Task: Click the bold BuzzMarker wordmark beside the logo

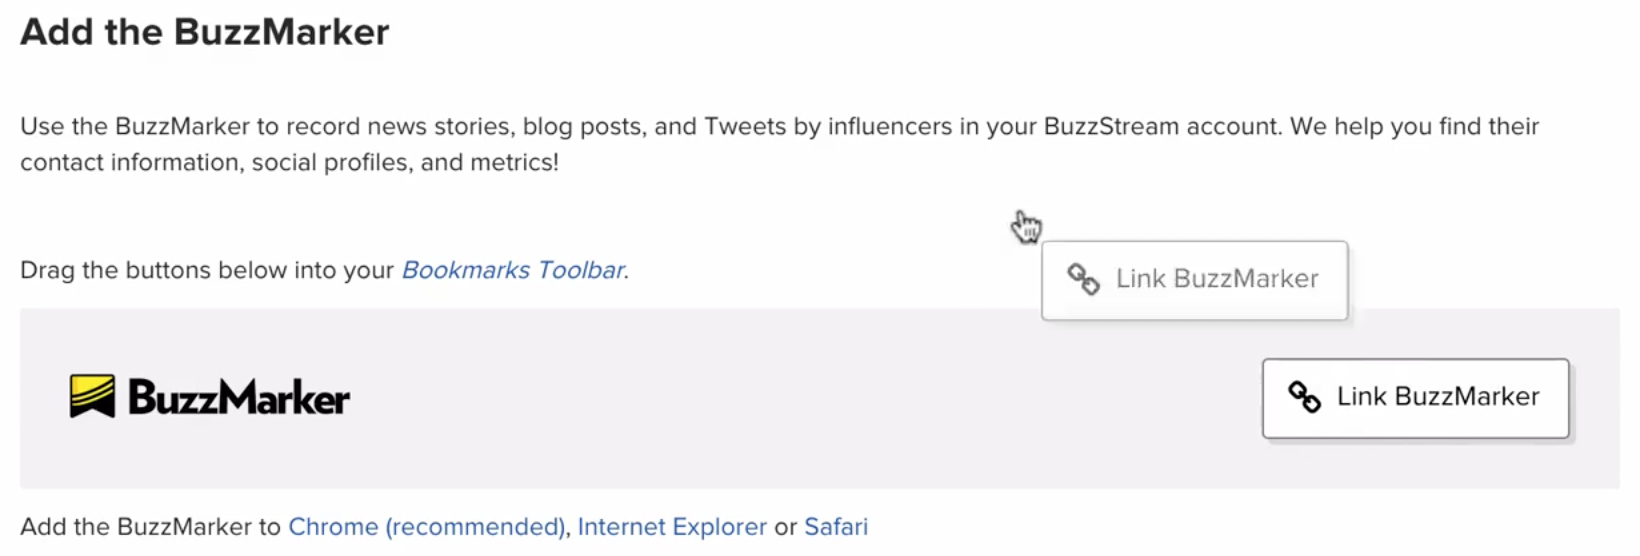Action: coord(239,398)
